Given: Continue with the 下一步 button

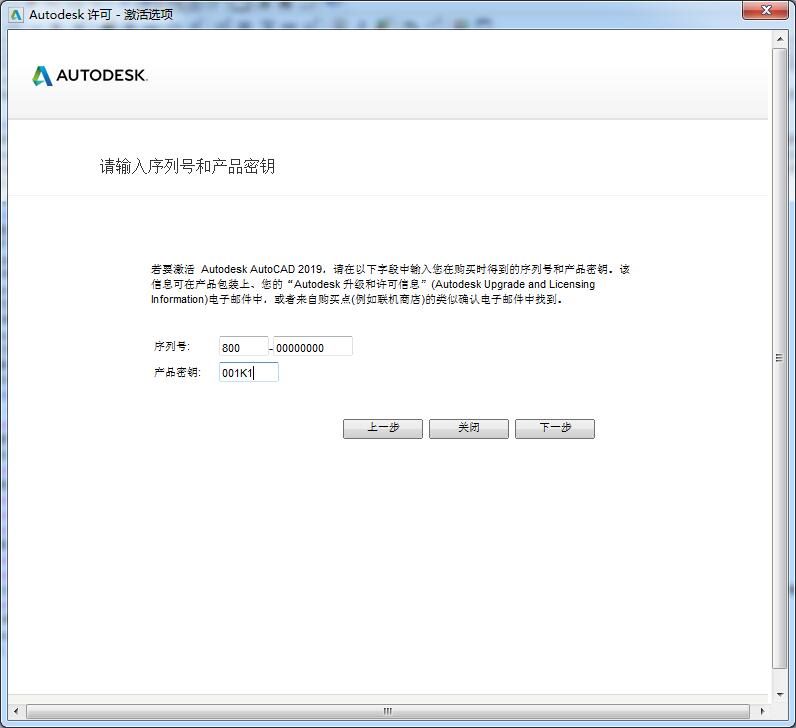Looking at the screenshot, I should click(x=554, y=428).
